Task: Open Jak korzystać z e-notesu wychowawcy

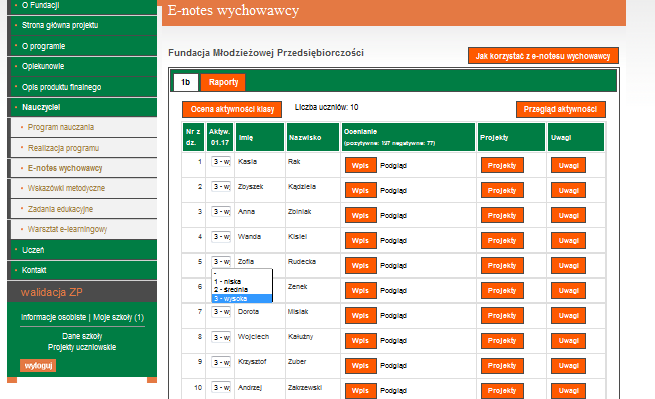Action: click(x=543, y=56)
